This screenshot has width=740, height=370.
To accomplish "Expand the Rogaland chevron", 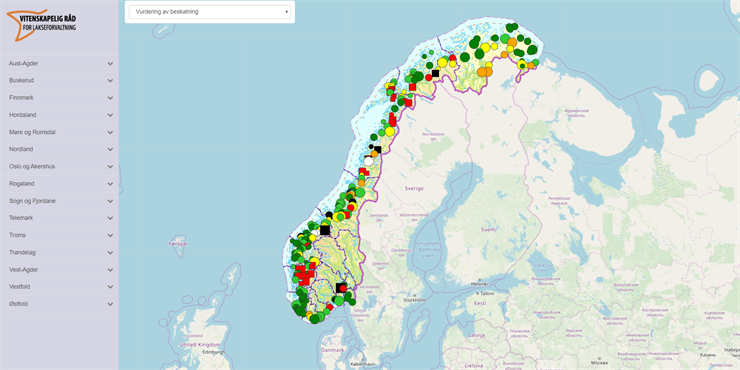I will click(x=110, y=184).
